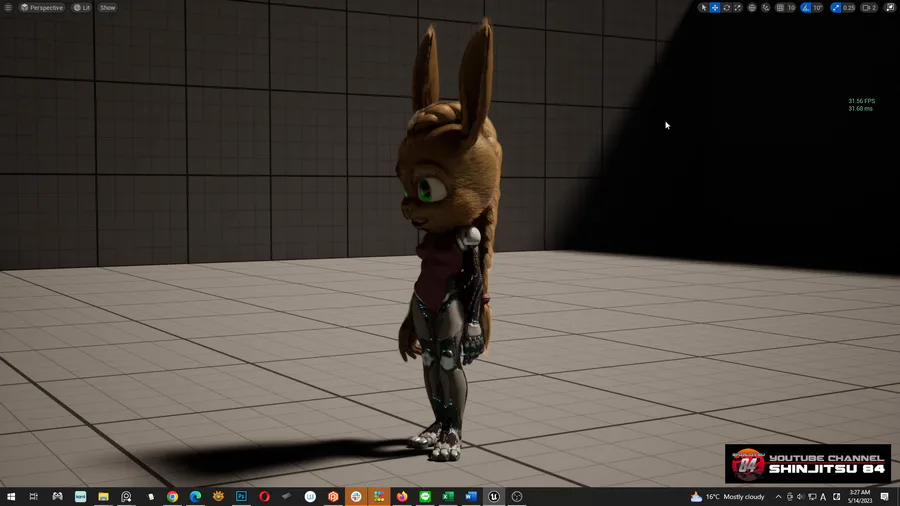The height and width of the screenshot is (506, 900).
Task: Toggle scale snapping
Action: click(x=836, y=7)
